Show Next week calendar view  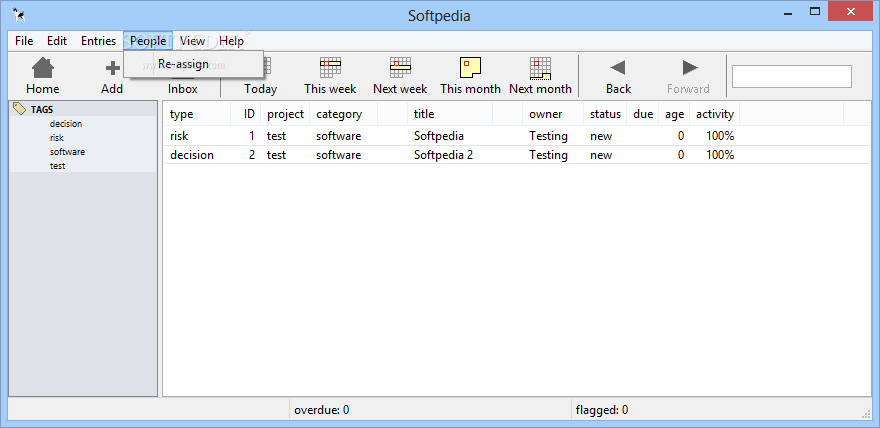coord(400,76)
